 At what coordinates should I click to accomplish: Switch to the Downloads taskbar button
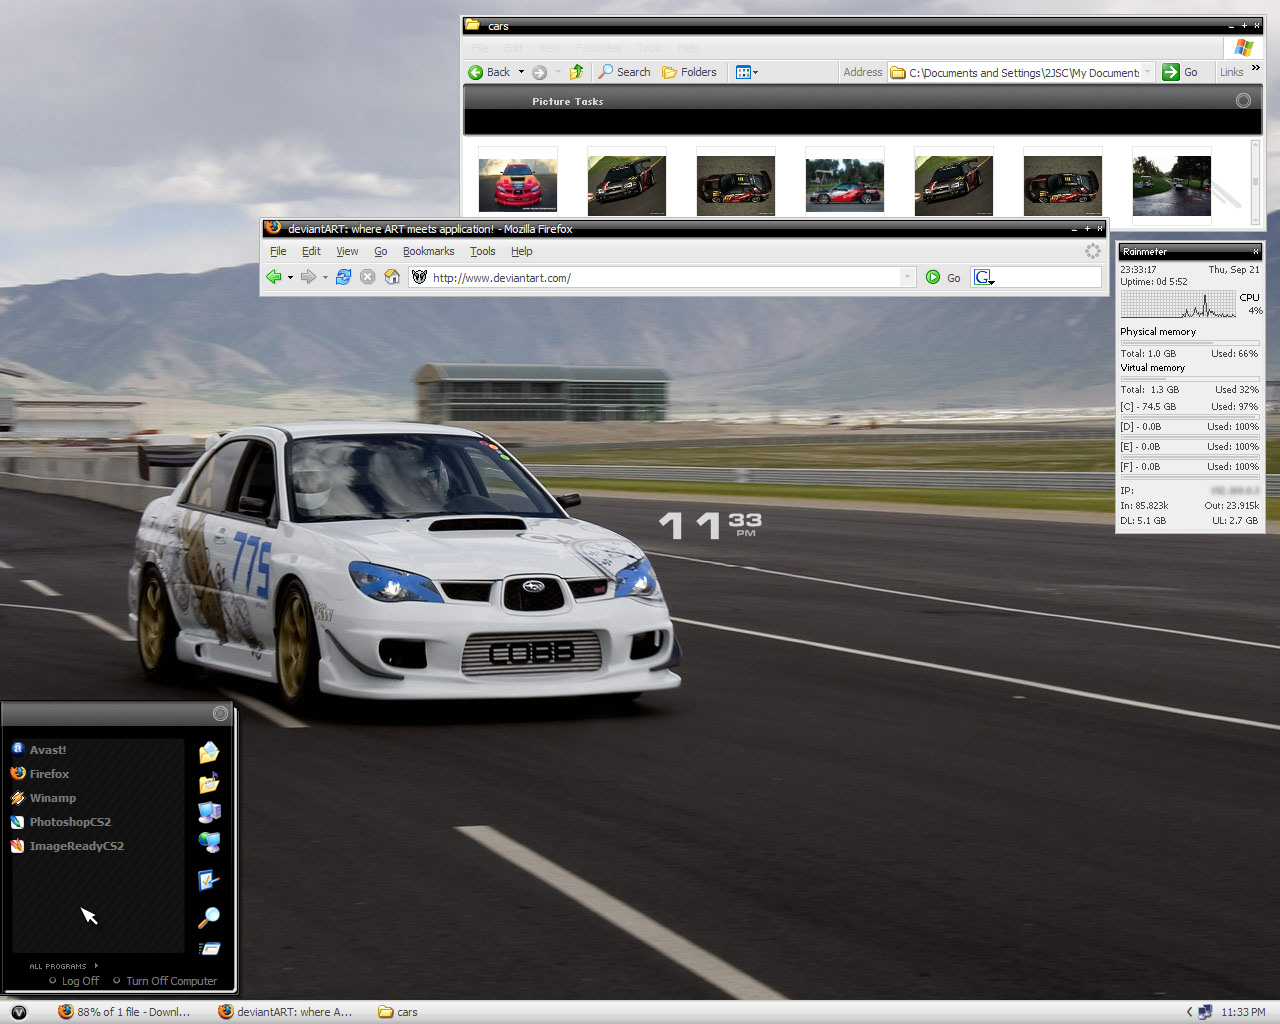tap(125, 1012)
